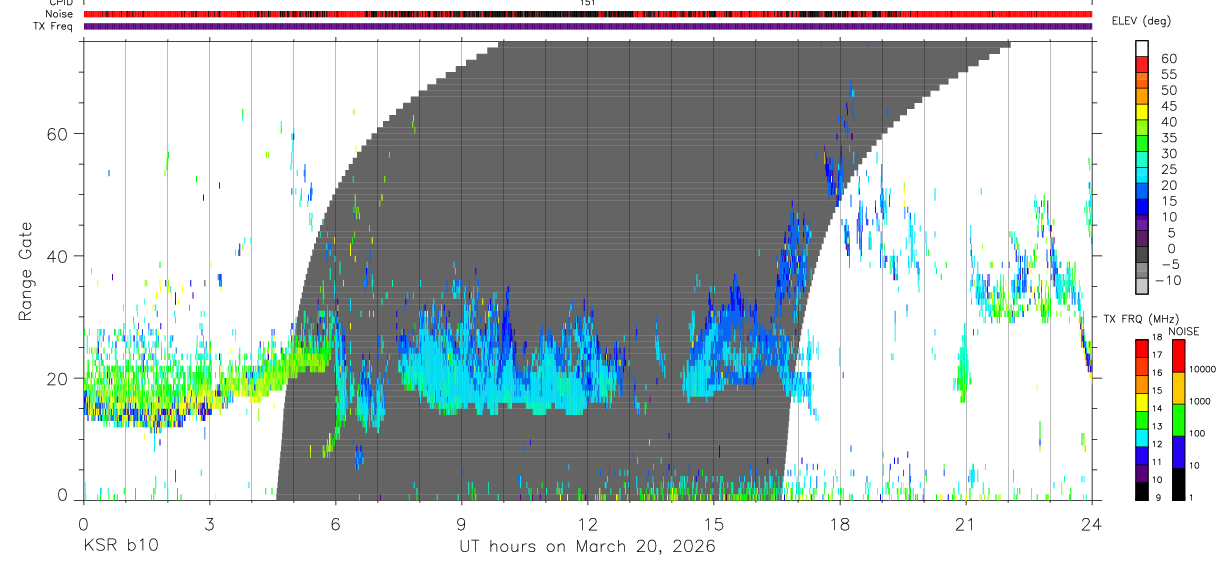This screenshot has height=567, width=1228.
Task: Select the yellow 14–15 TX FRQ swatch
Action: 1142,402
